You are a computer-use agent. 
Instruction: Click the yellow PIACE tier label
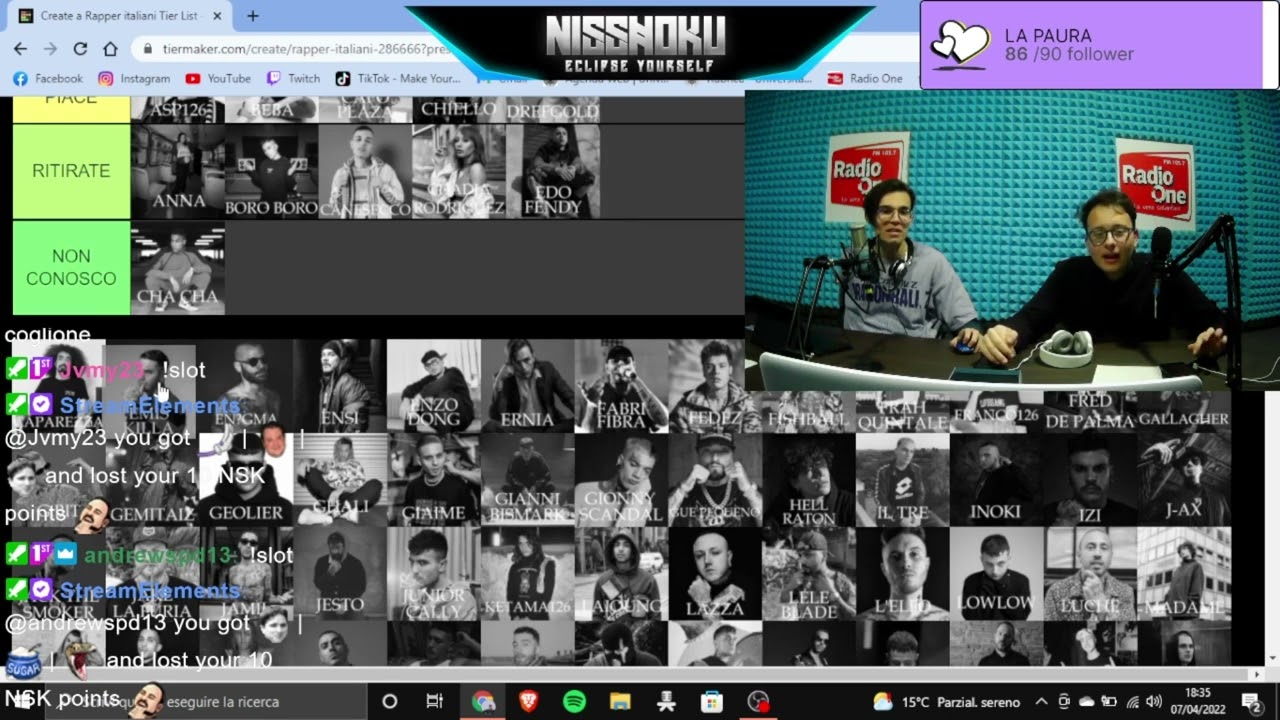[71, 109]
